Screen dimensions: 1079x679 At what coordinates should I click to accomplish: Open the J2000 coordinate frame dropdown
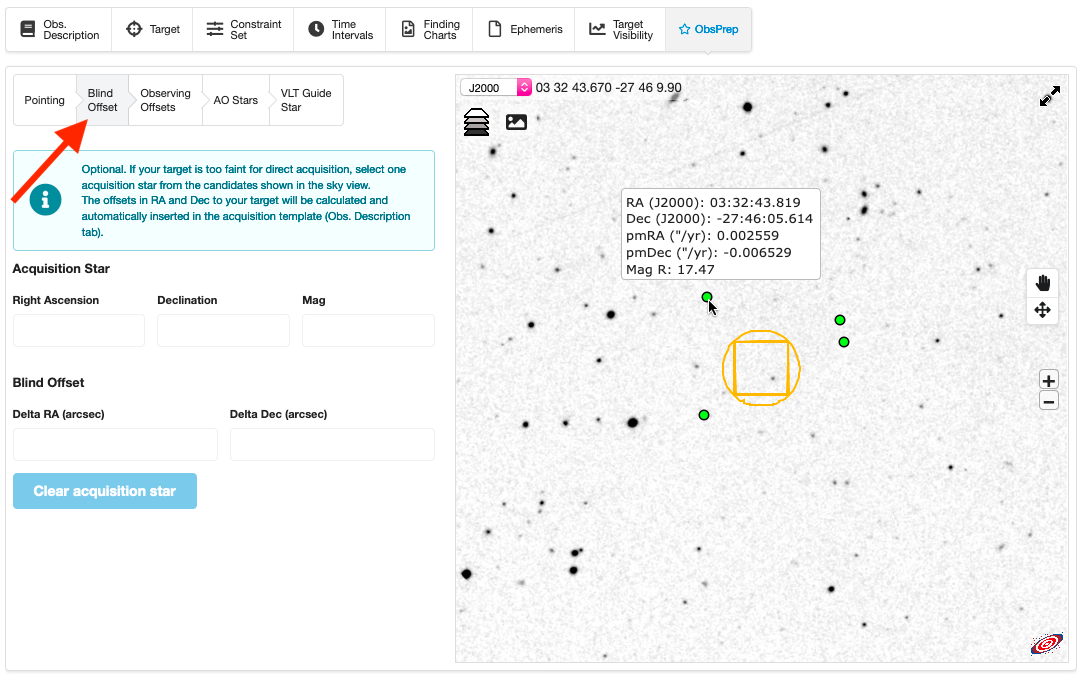click(496, 88)
